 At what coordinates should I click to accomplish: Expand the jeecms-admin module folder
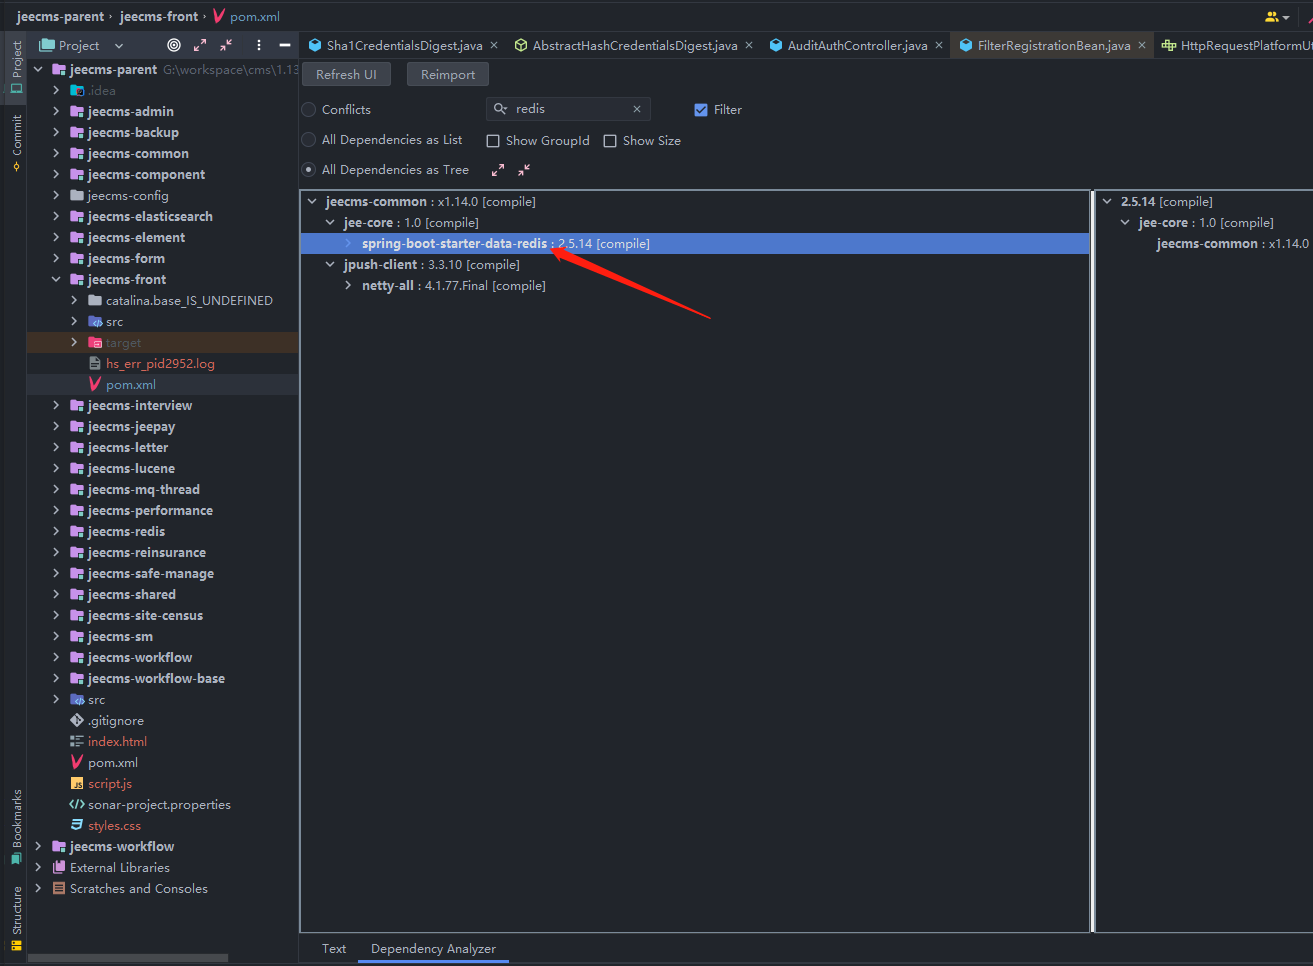[56, 111]
